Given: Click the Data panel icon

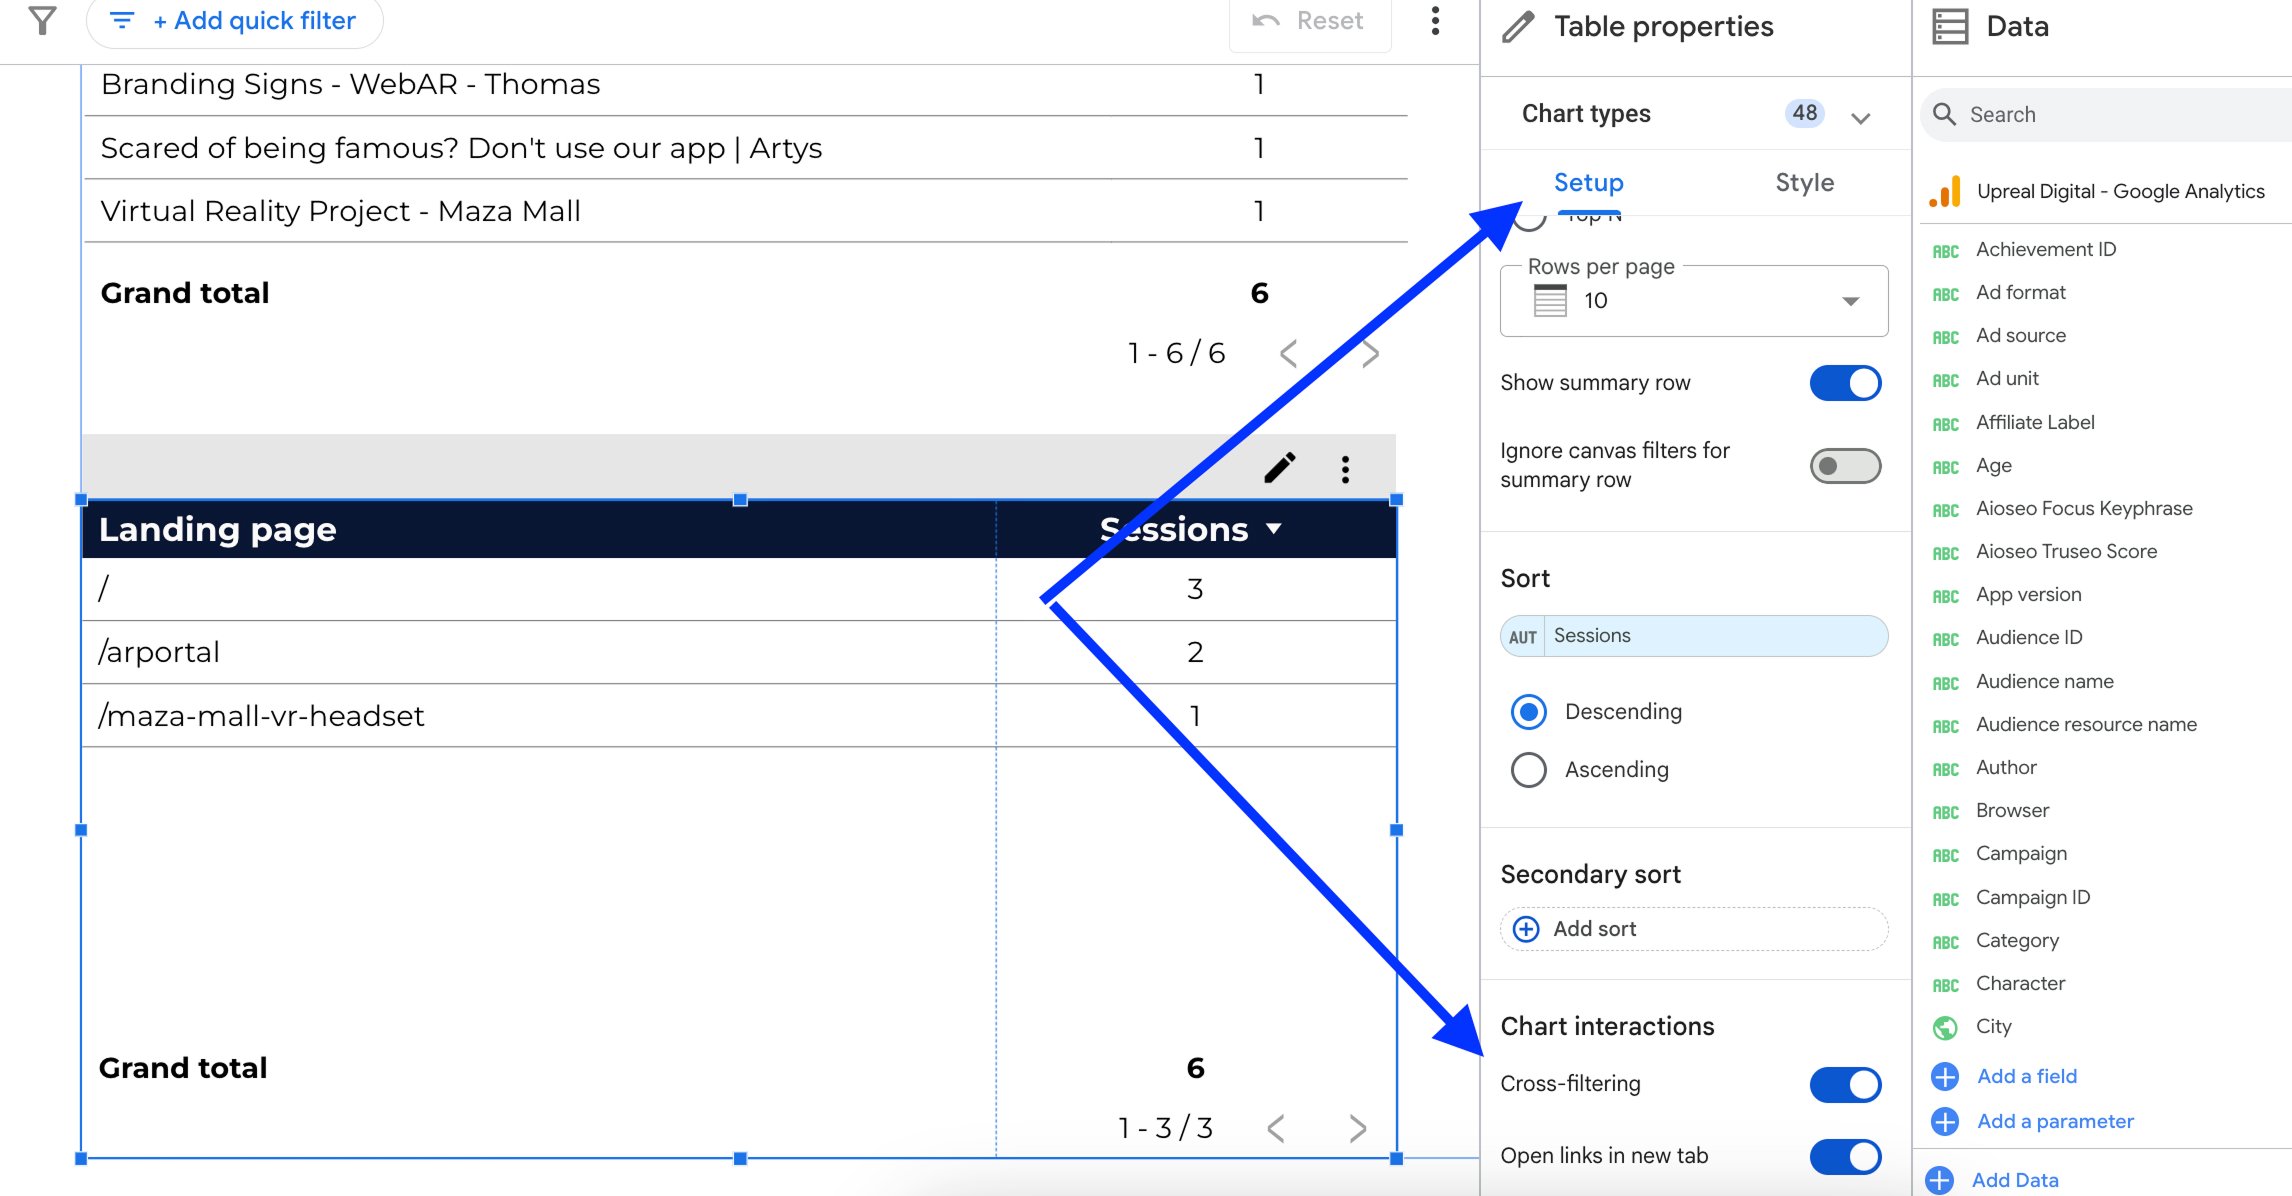Looking at the screenshot, I should click(1949, 27).
